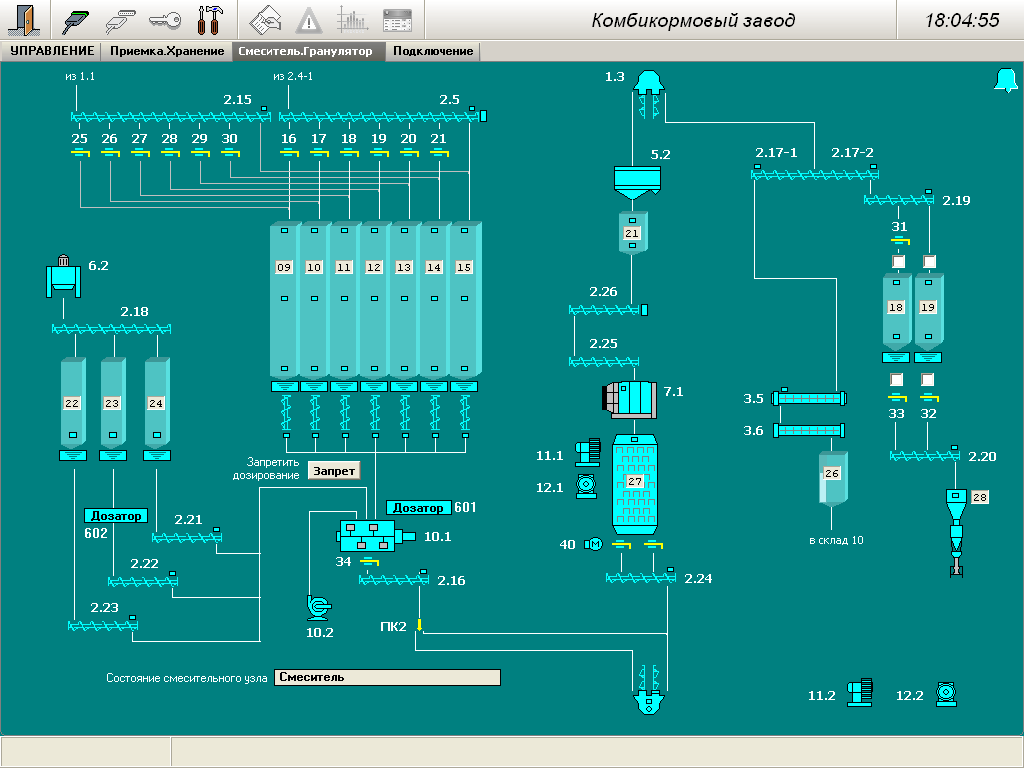
Task: Click the alarm bell icon
Action: tap(1004, 81)
